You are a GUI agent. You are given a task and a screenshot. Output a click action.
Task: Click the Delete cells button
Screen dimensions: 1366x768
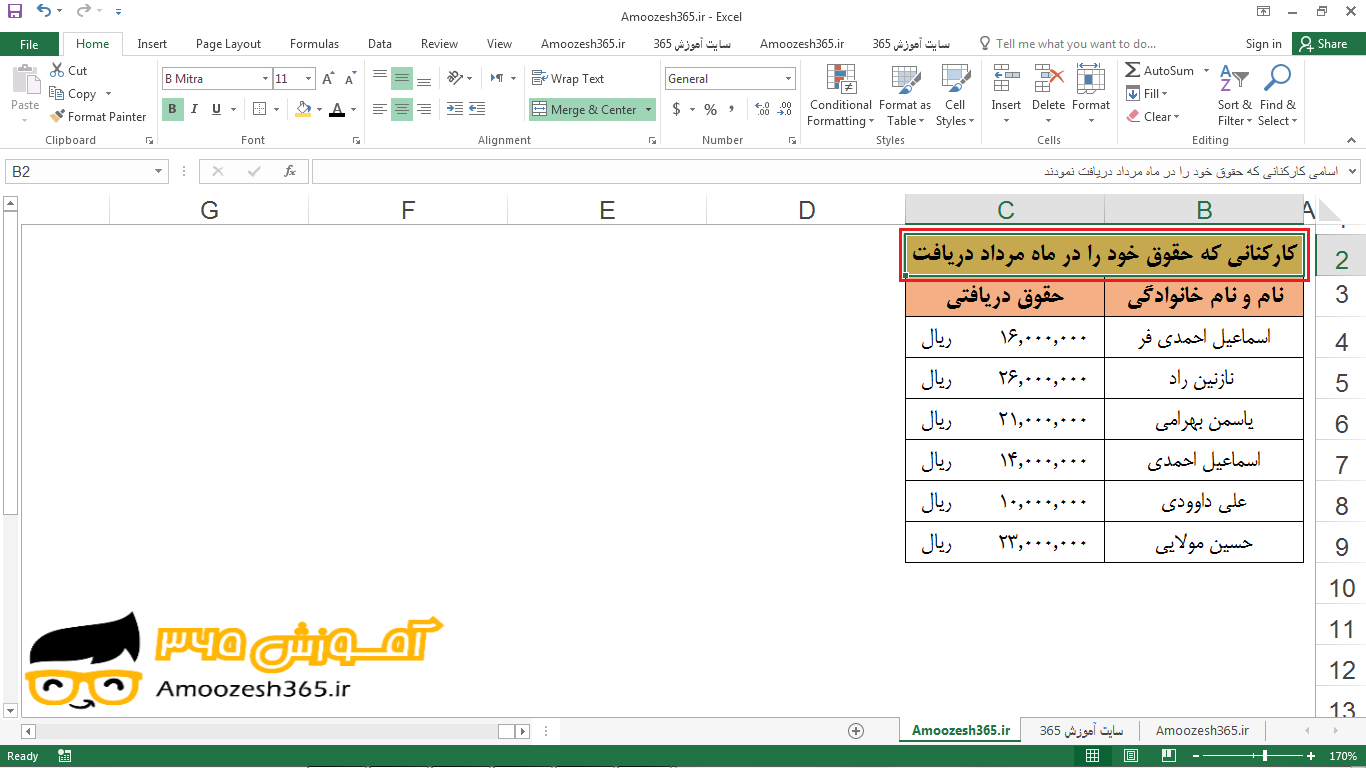tap(1048, 96)
